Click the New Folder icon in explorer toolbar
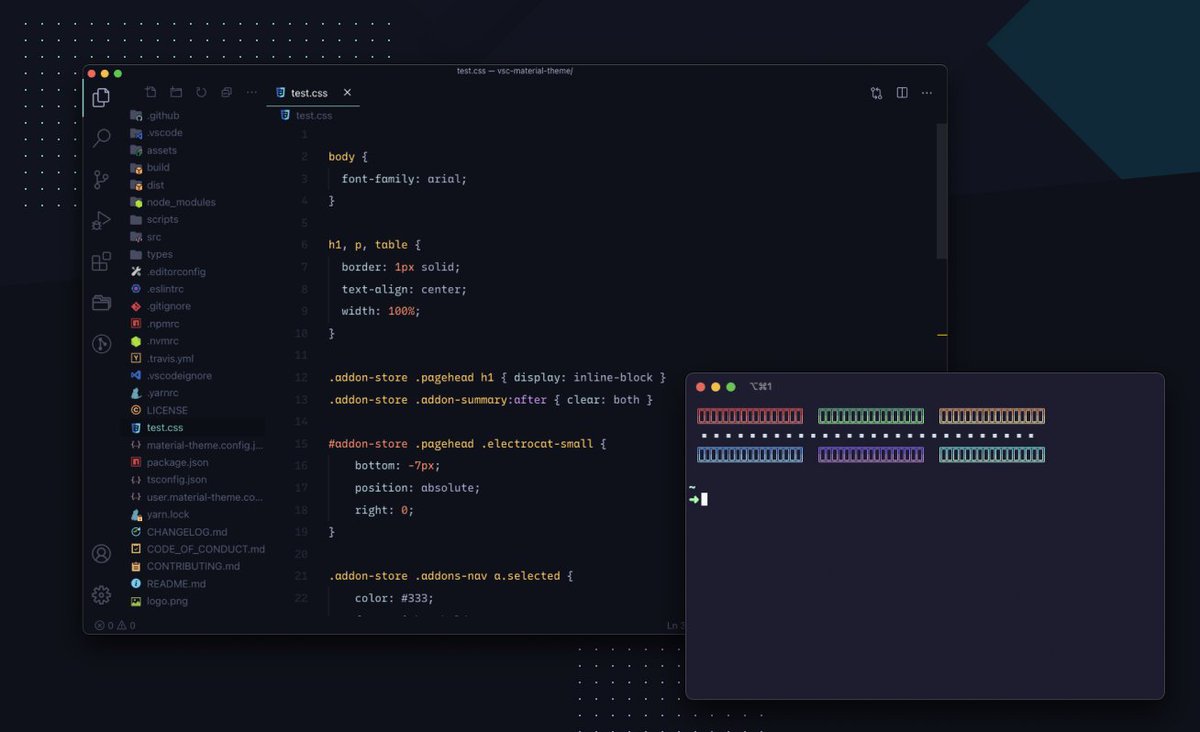Image resolution: width=1200 pixels, height=732 pixels. pos(176,92)
